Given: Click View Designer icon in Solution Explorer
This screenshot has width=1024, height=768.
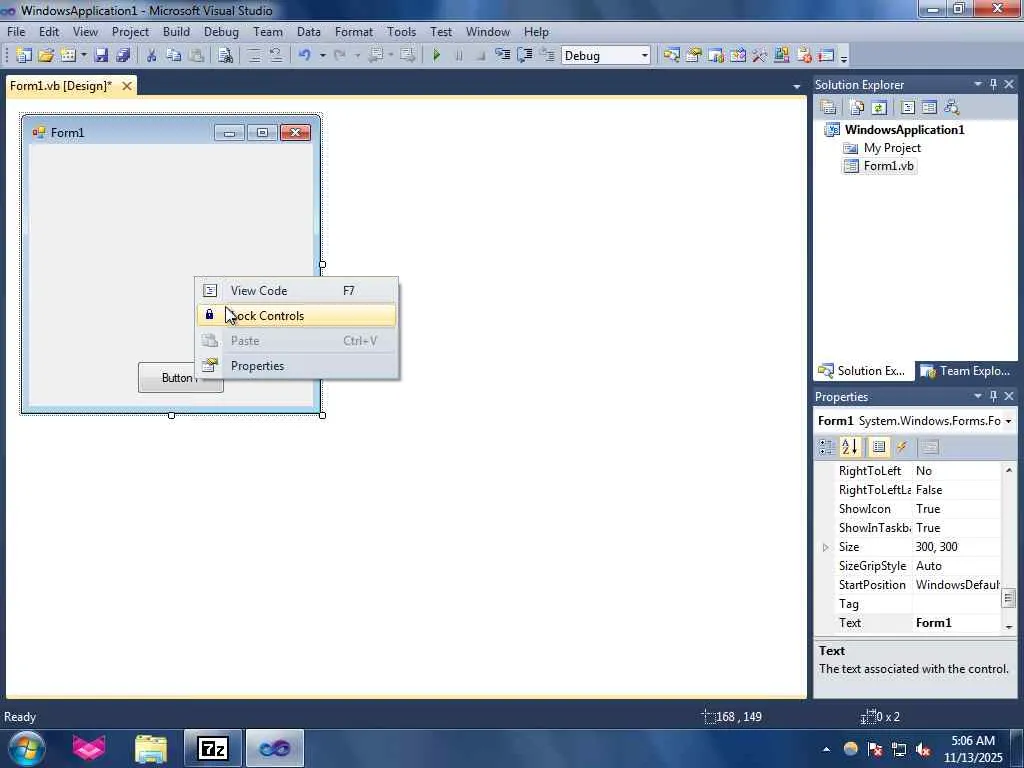Looking at the screenshot, I should (x=929, y=107).
